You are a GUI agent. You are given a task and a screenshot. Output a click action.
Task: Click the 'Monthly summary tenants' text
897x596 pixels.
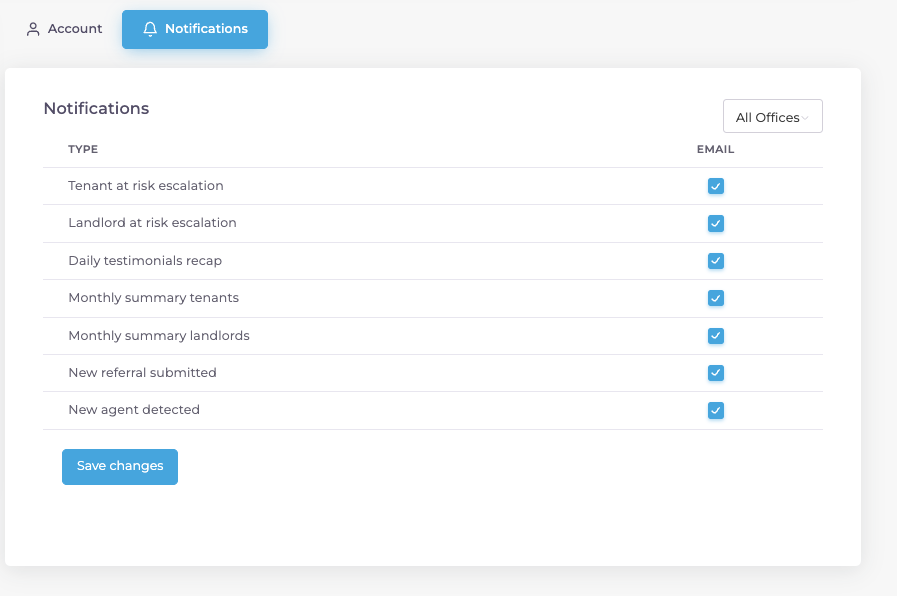tap(153, 298)
